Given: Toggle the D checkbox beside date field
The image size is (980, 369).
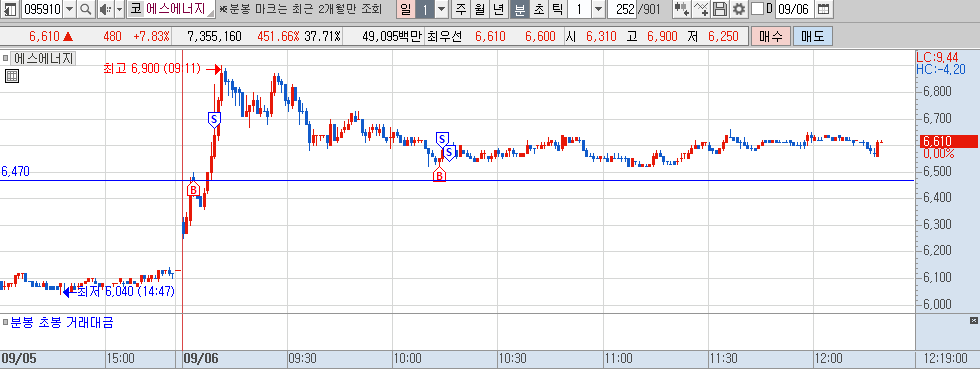Looking at the screenshot, I should 757,9.
